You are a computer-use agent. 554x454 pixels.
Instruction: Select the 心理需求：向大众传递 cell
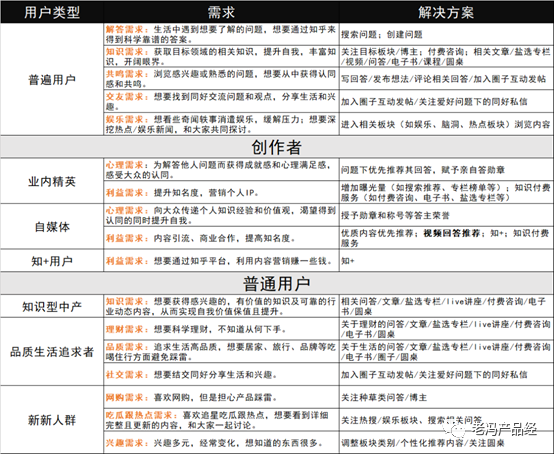pos(221,215)
